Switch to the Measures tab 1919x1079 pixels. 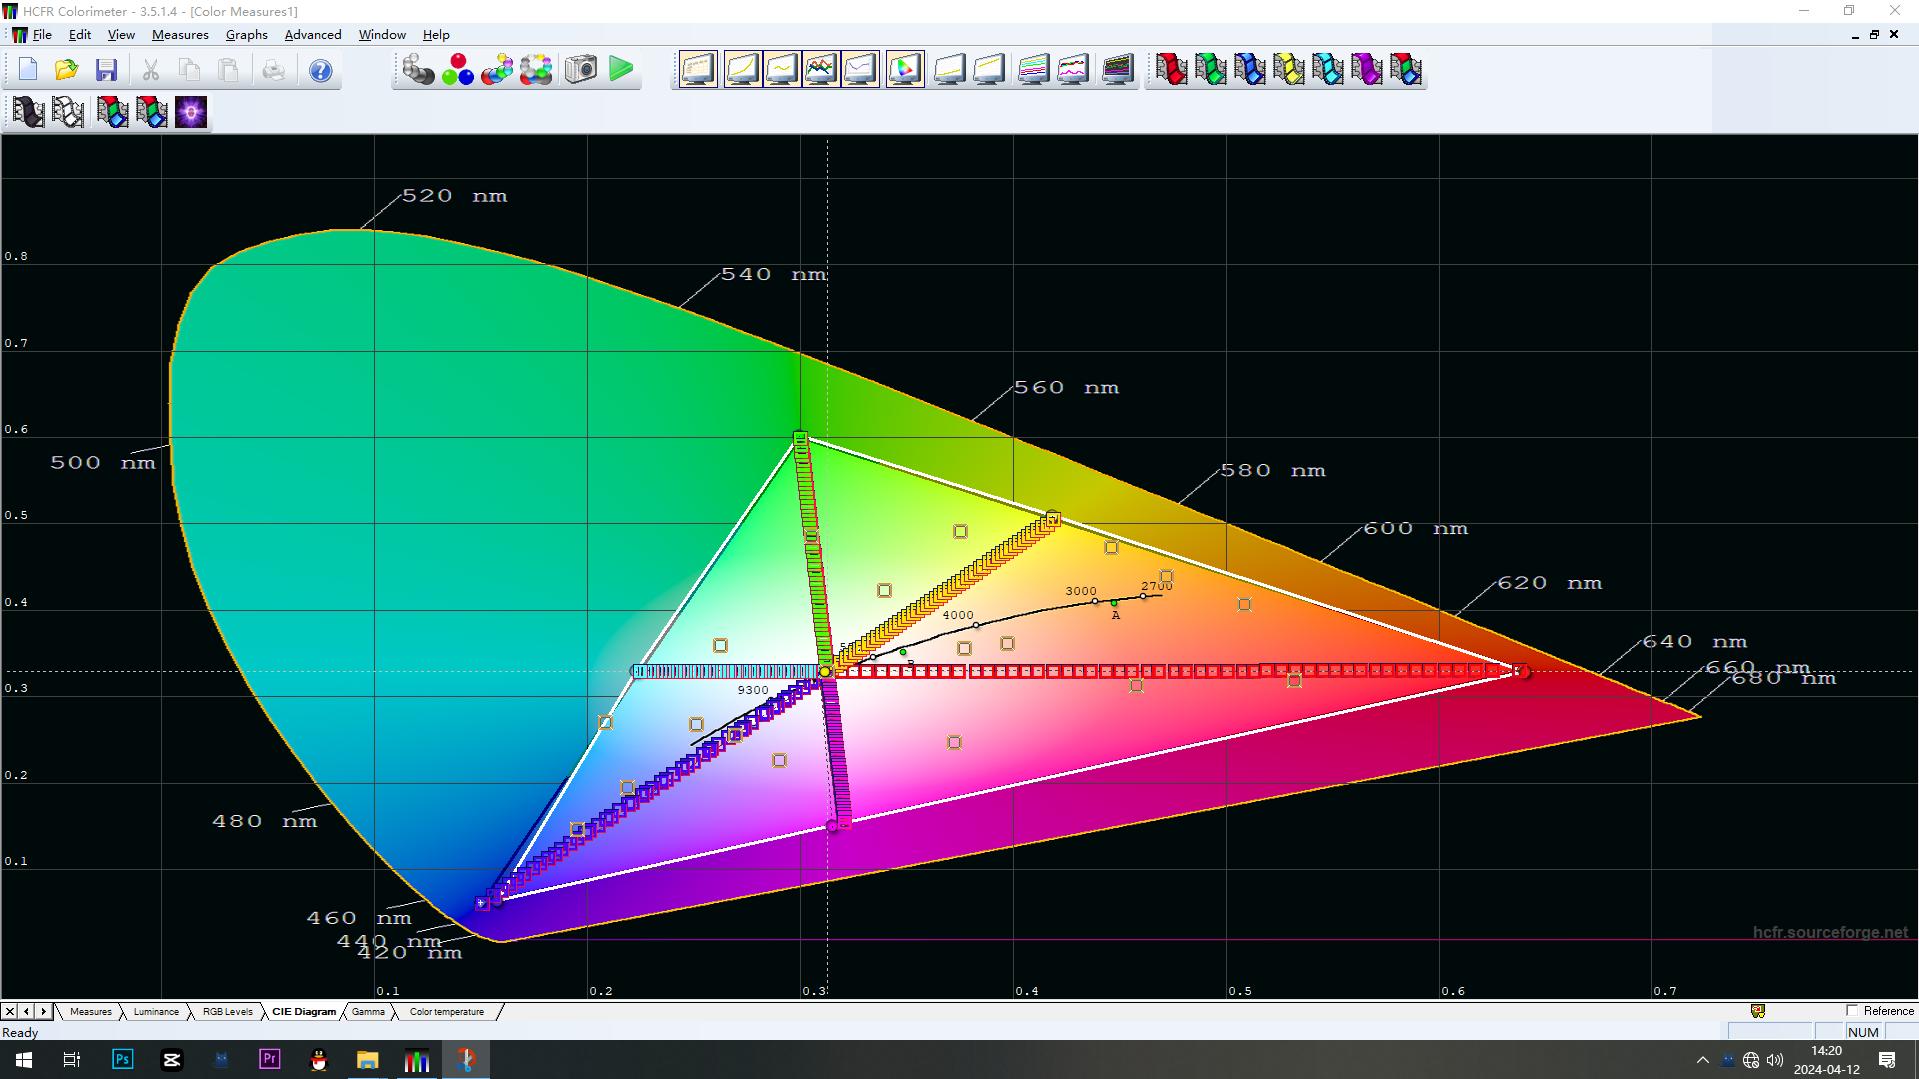pos(91,1011)
